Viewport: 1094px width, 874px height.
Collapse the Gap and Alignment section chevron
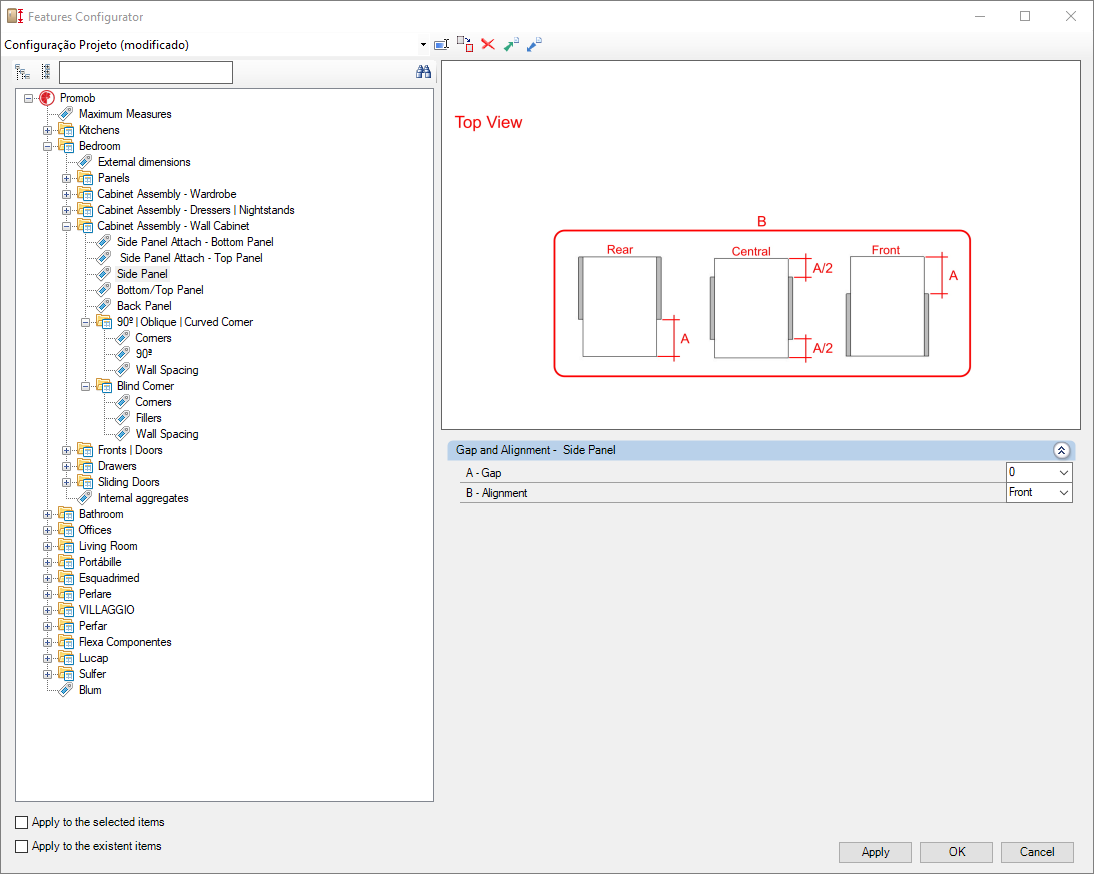point(1061,451)
